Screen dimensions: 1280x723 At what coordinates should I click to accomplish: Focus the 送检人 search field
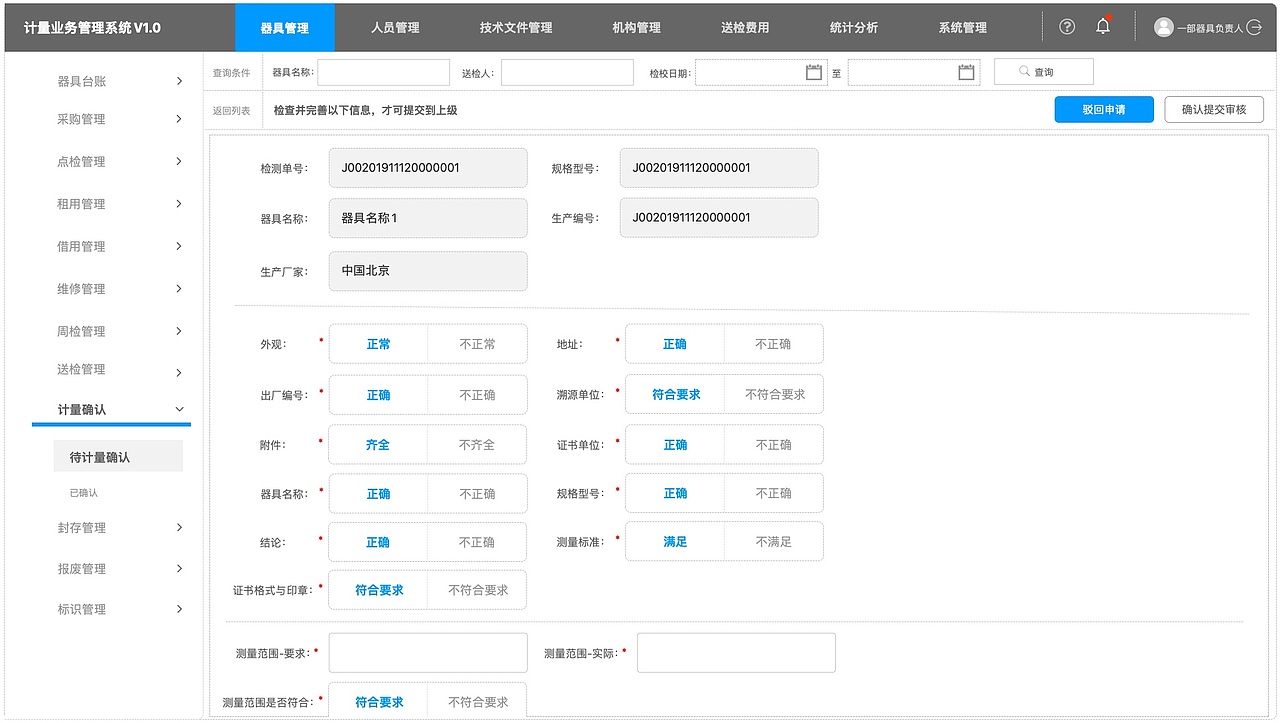[x=567, y=72]
